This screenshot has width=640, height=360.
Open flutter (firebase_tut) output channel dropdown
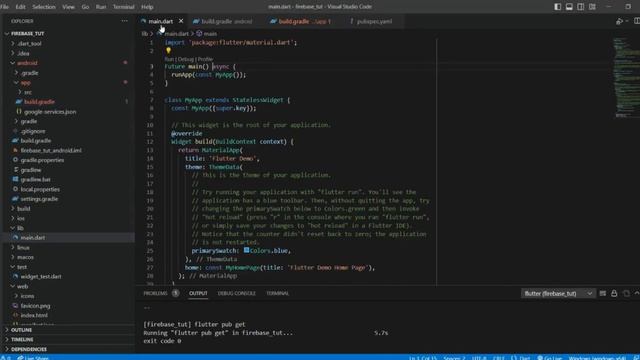click(558, 293)
